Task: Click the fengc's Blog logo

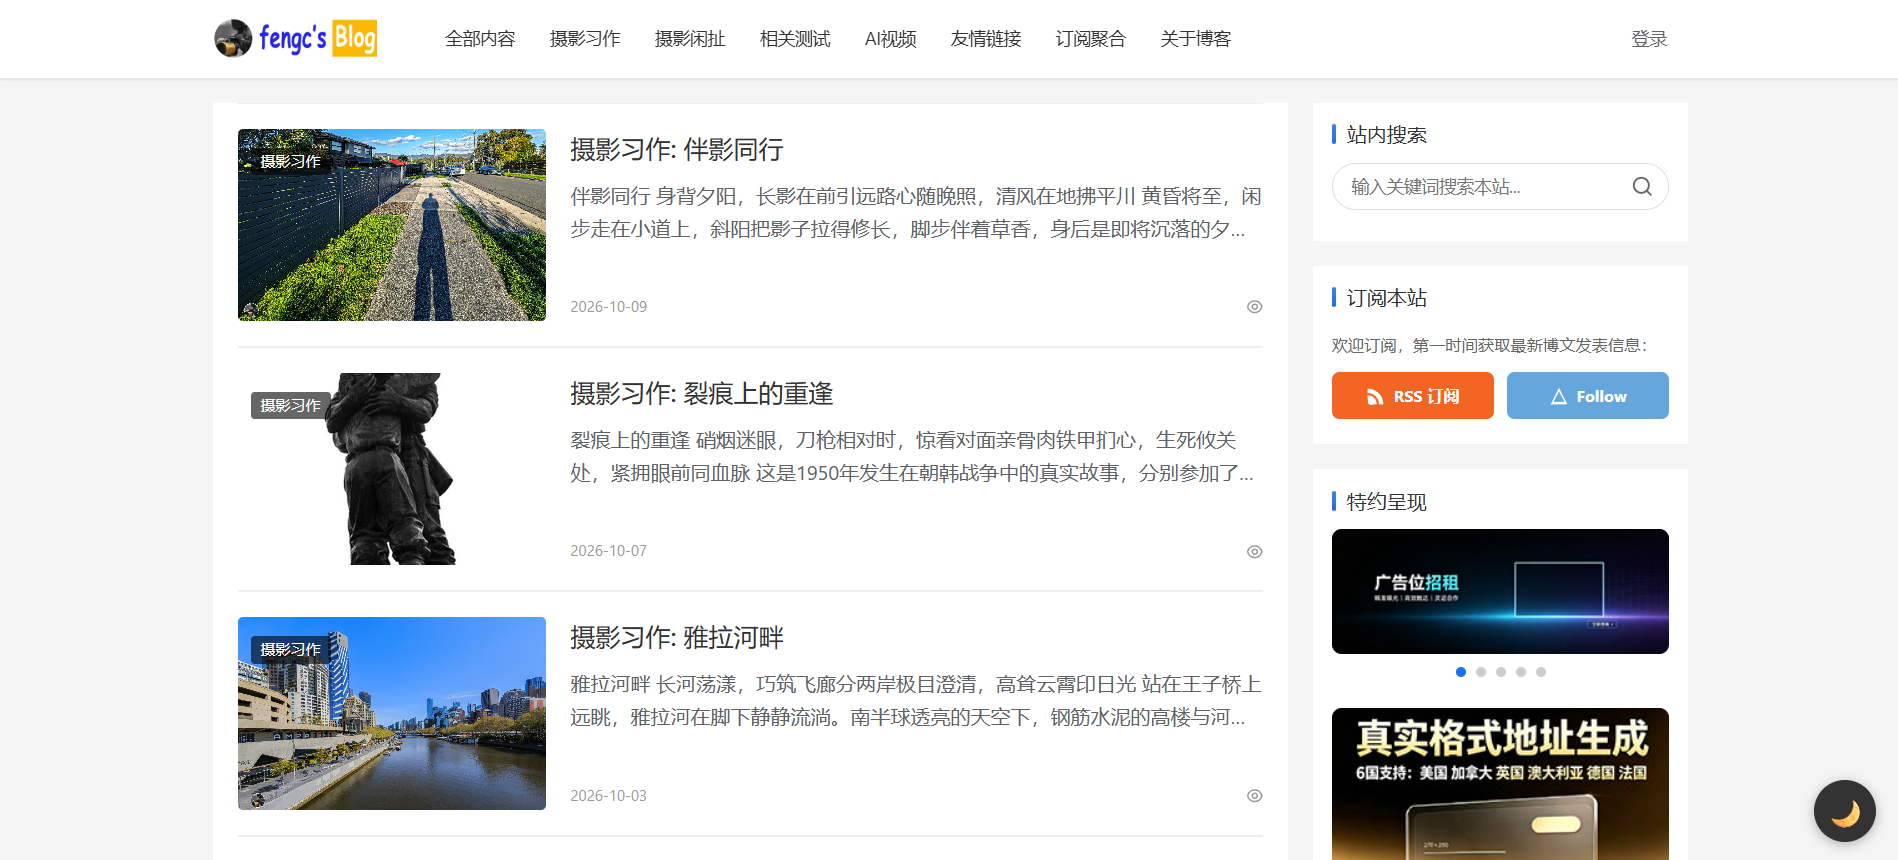Action: [296, 39]
